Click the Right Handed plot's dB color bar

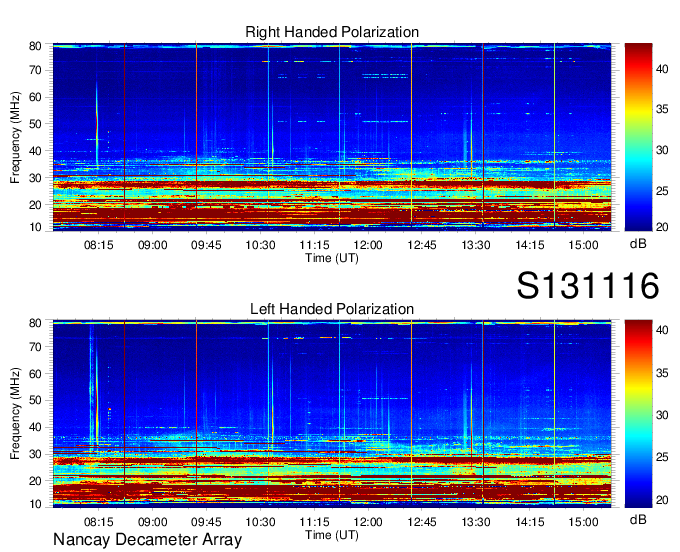[638, 137]
